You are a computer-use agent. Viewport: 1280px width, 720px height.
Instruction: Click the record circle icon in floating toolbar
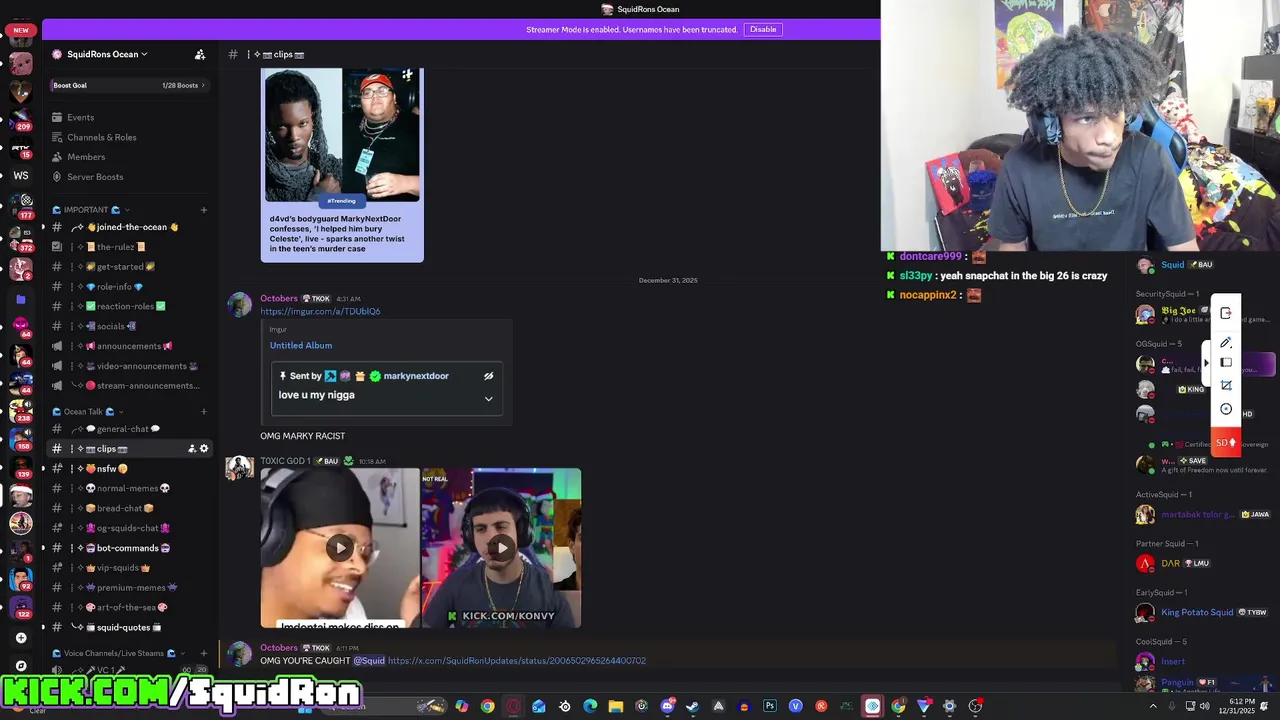(1226, 409)
